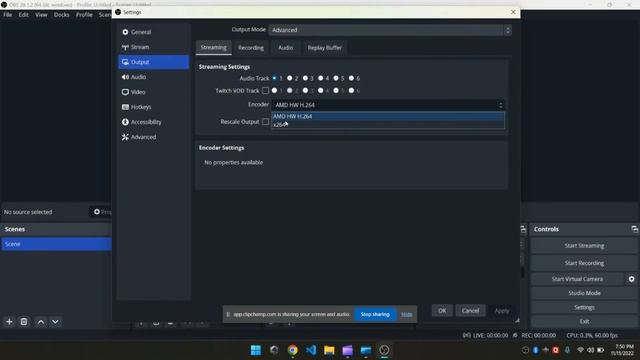Click the Bluetooth tray icon
The width and height of the screenshot is (640, 360).
click(536, 350)
